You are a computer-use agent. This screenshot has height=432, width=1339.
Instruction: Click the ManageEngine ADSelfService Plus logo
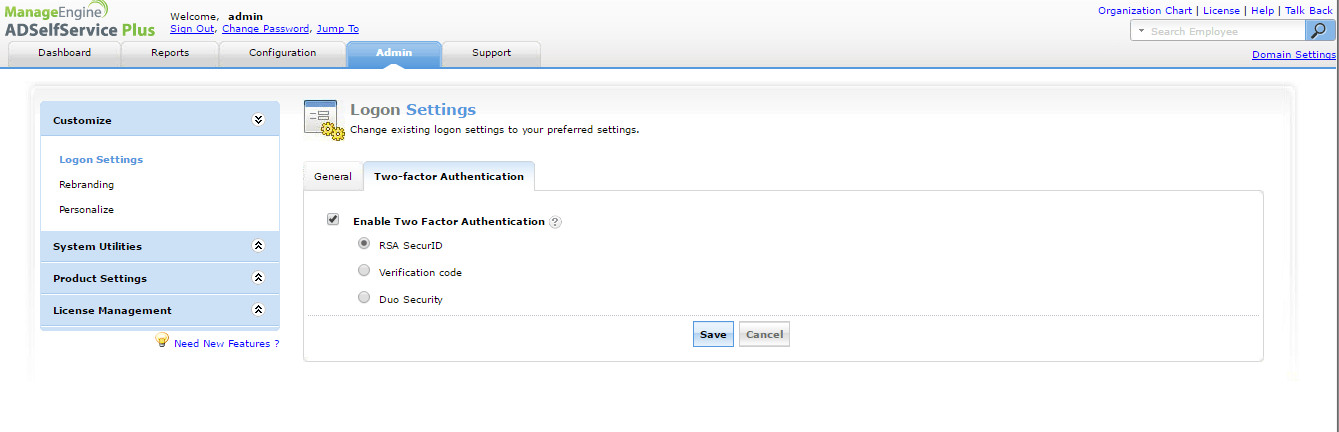80,20
